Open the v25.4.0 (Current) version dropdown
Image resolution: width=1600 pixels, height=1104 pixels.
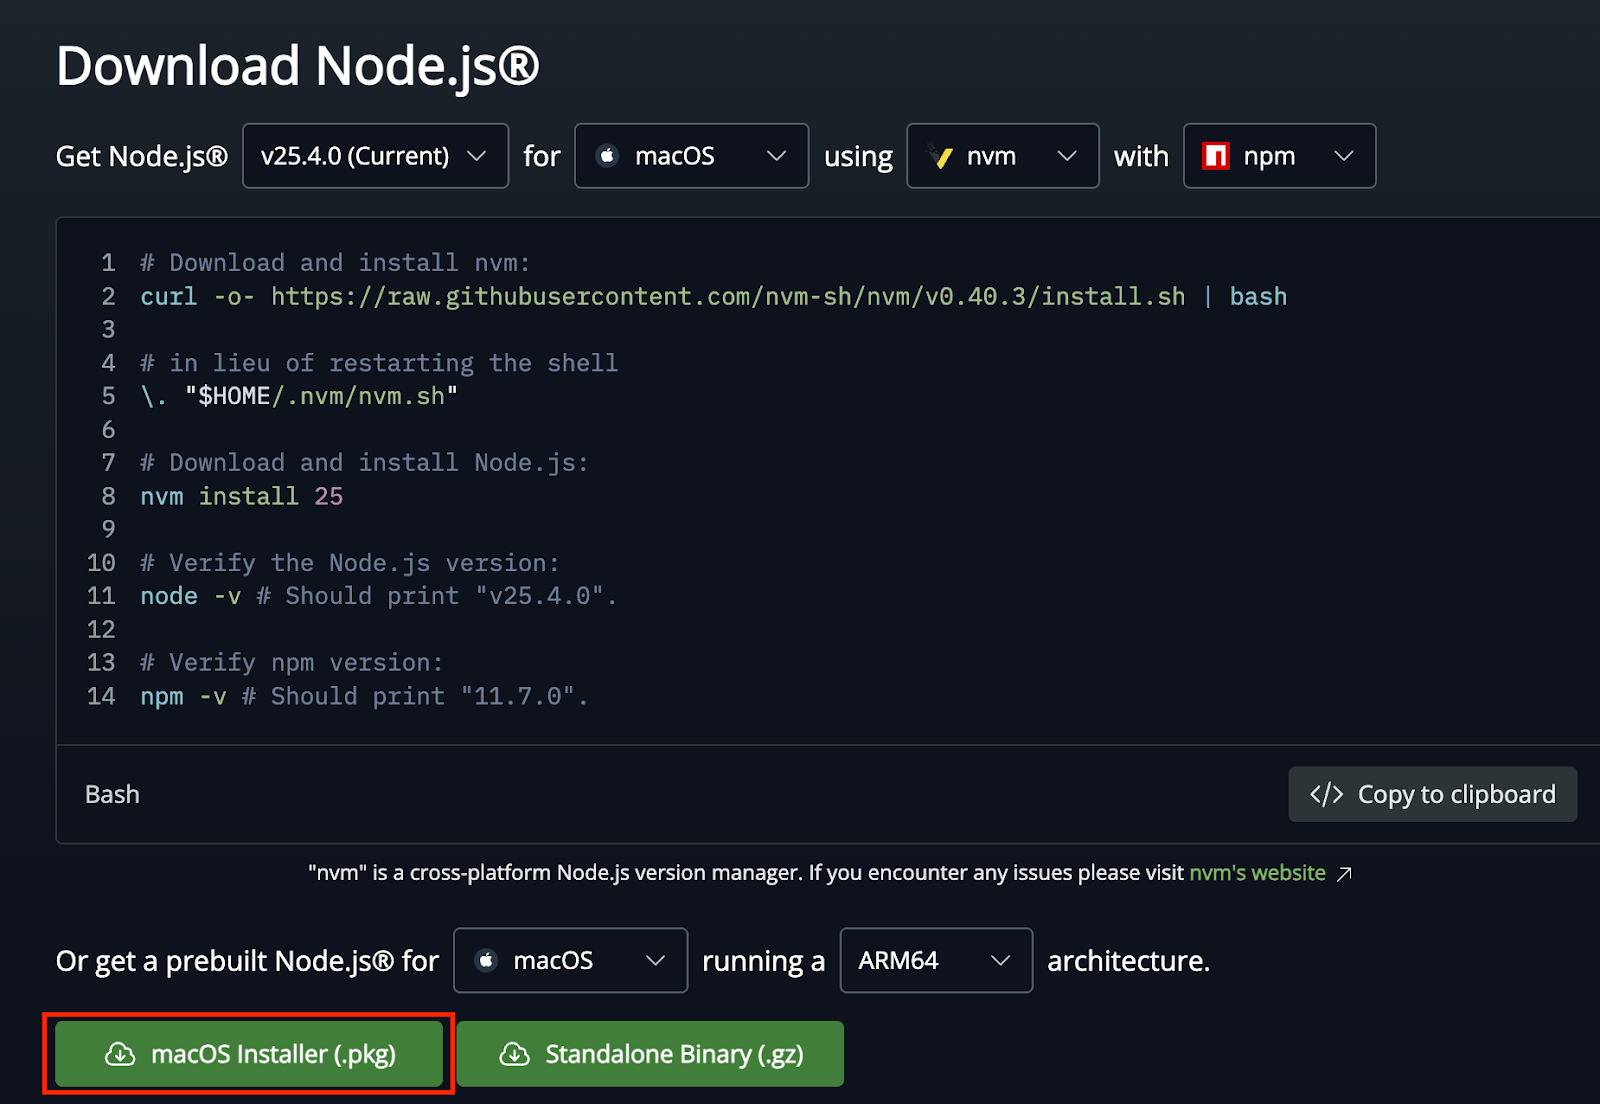point(375,156)
